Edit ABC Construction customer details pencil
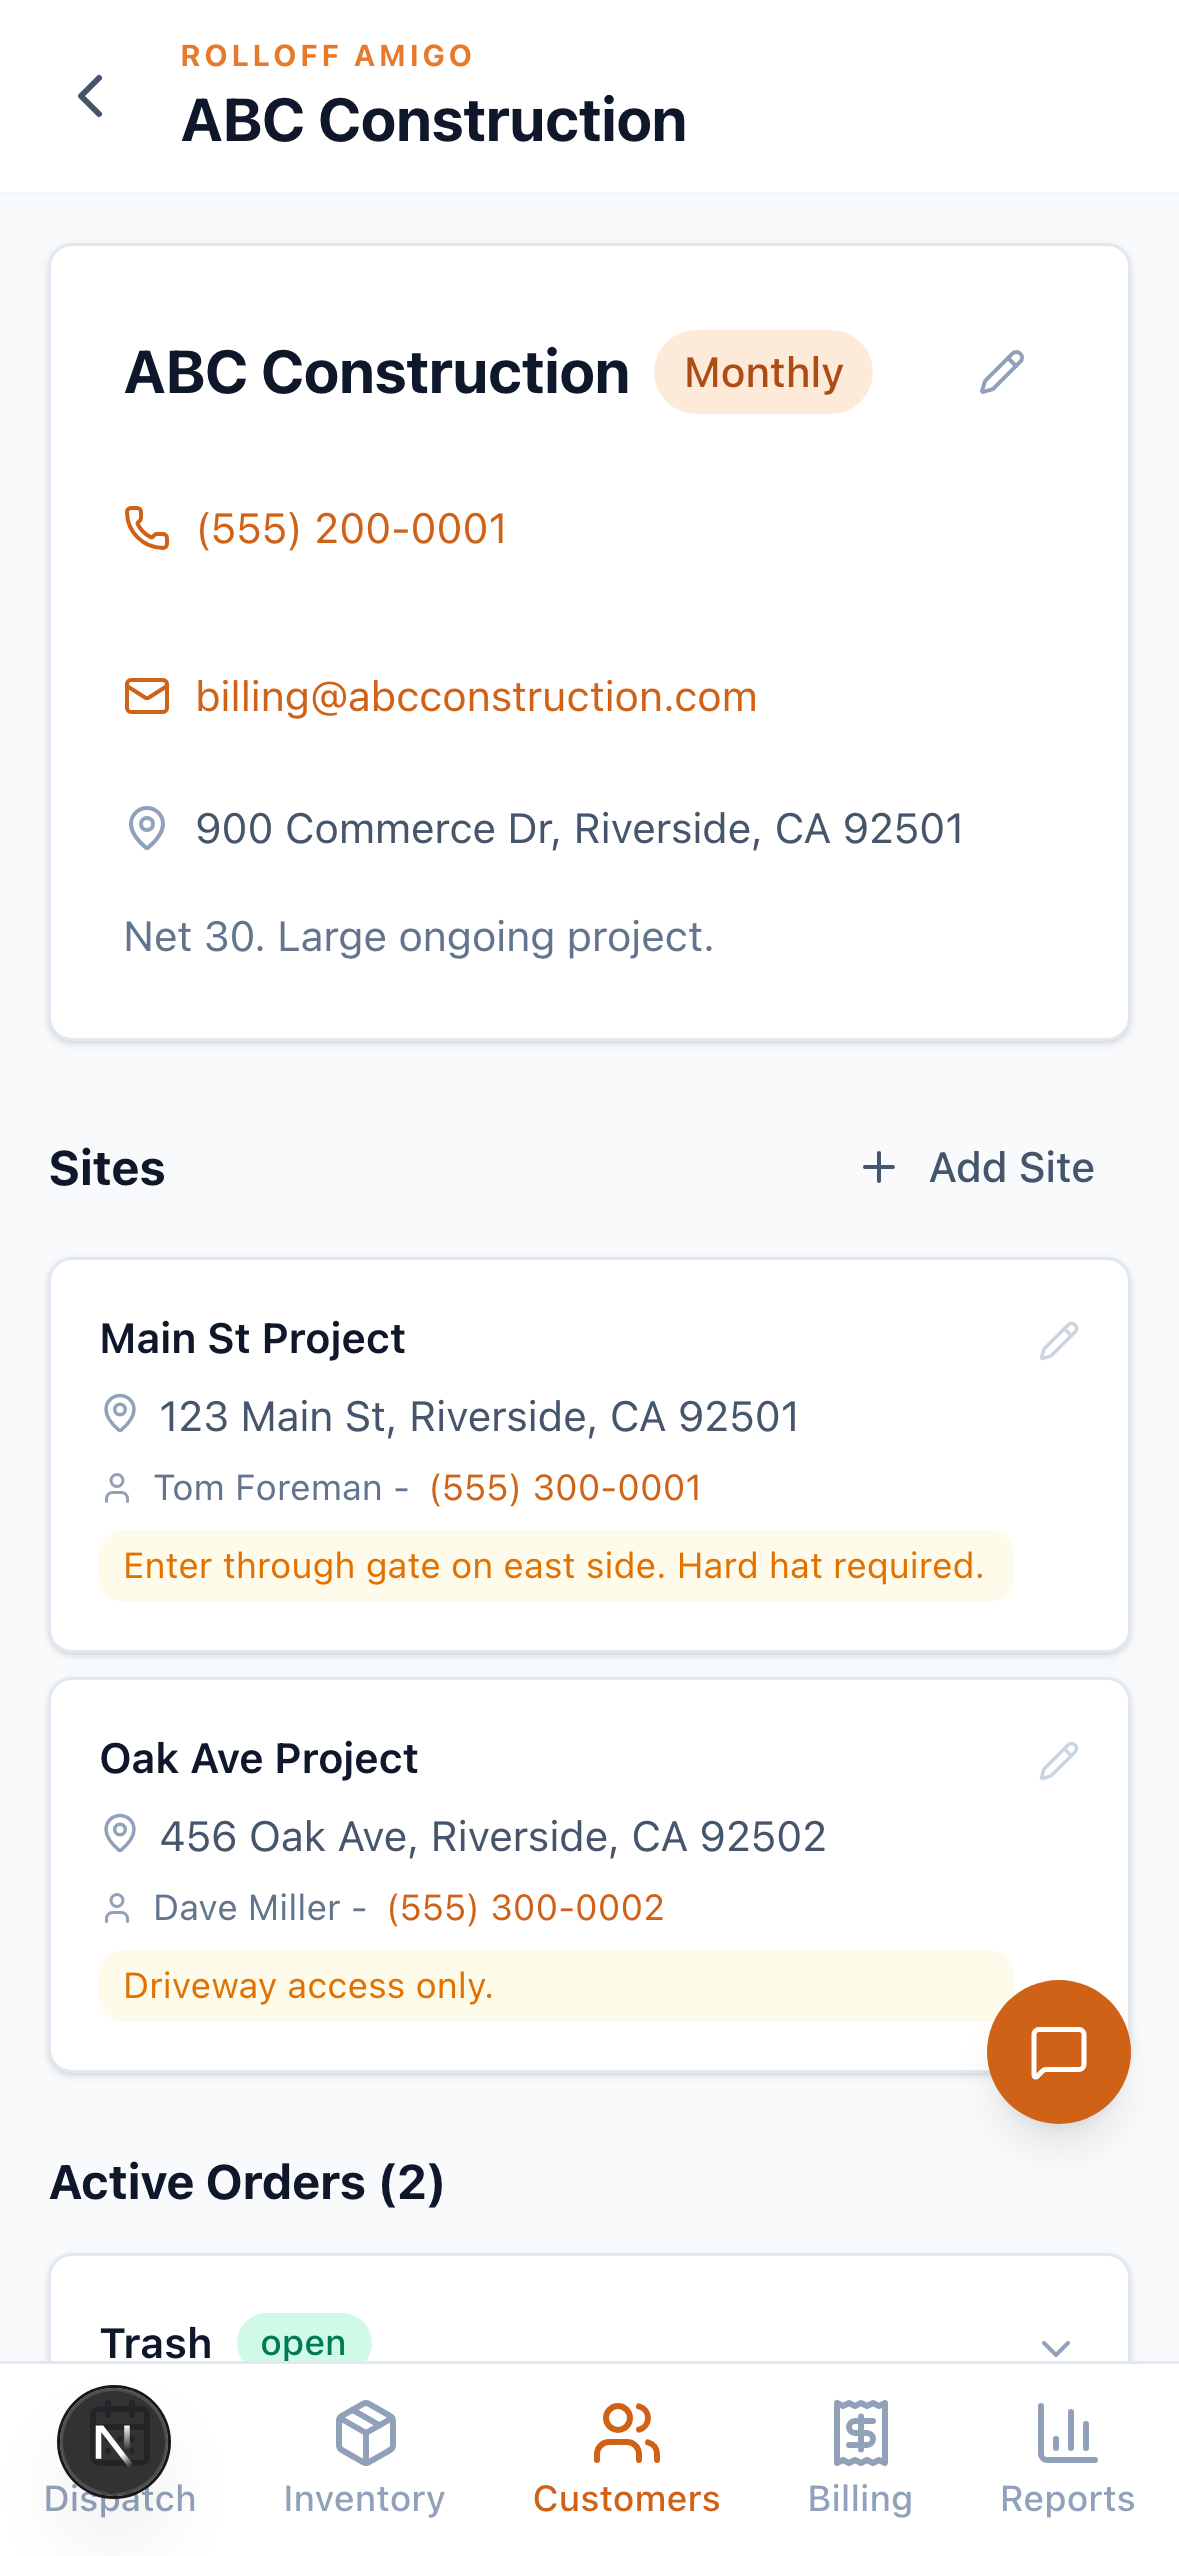Screen dimensions: 1179x2556 tap(1001, 372)
